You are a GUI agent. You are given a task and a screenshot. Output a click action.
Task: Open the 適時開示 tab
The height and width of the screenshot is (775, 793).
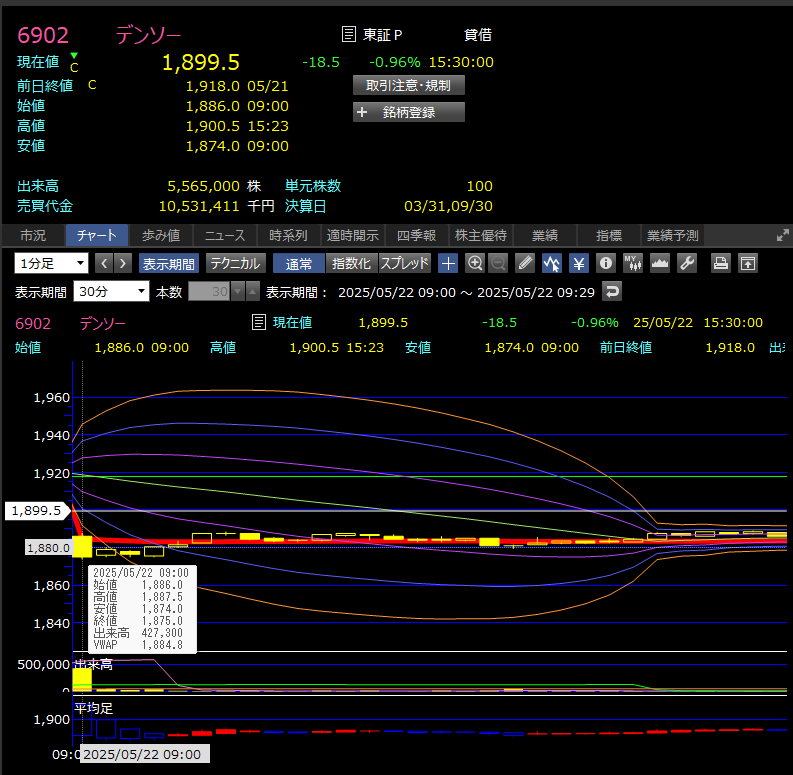[353, 235]
